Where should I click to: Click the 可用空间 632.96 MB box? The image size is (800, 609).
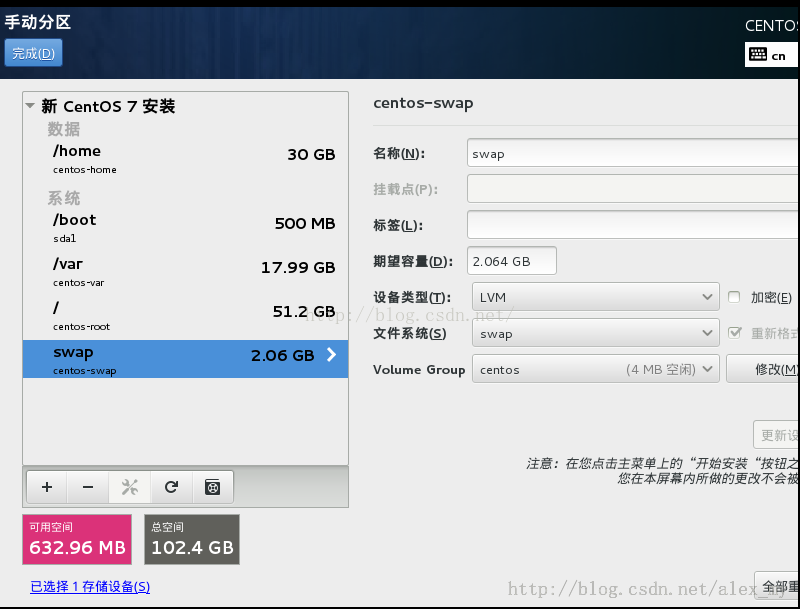(77, 540)
